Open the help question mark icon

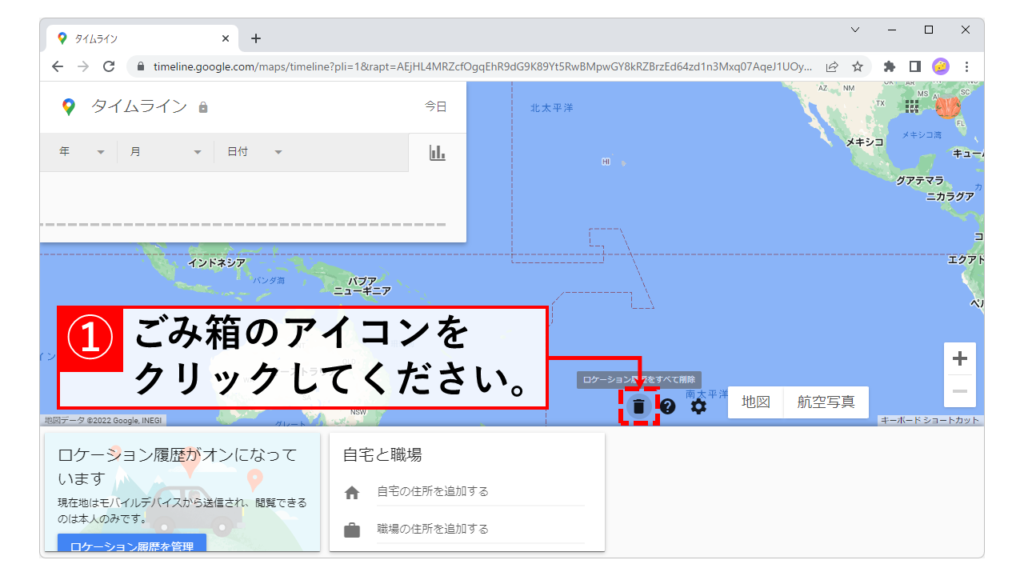click(668, 406)
